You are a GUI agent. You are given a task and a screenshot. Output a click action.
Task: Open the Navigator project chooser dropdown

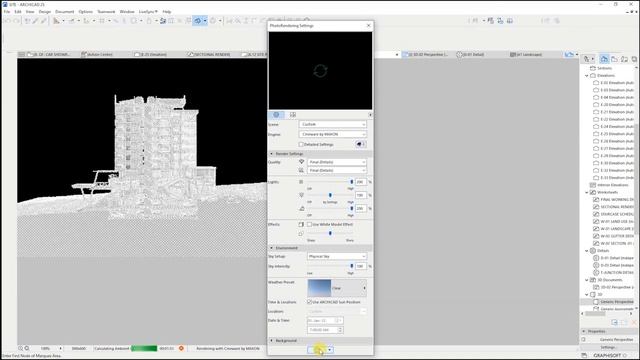pyautogui.click(x=588, y=59)
